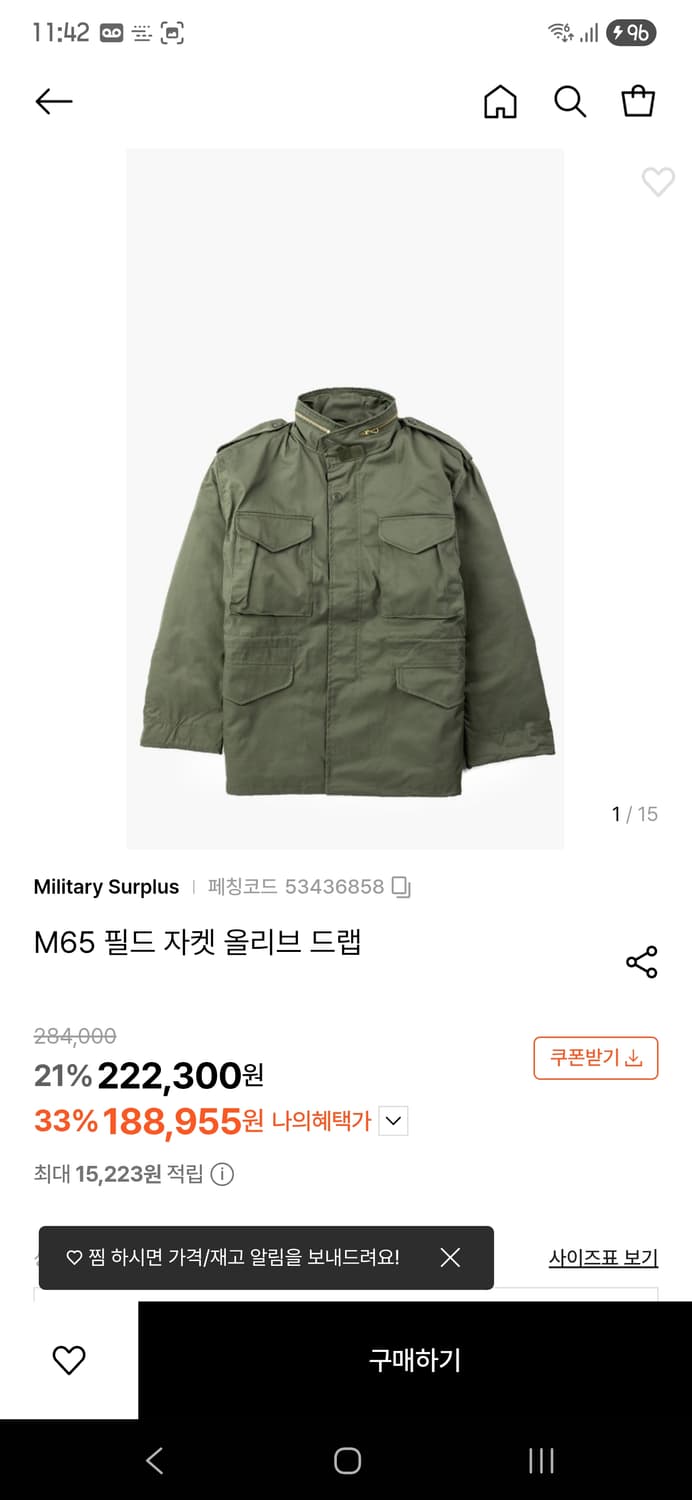This screenshot has width=692, height=1500.
Task: Download coupon via 쿠폰받기 button
Action: [x=595, y=1057]
